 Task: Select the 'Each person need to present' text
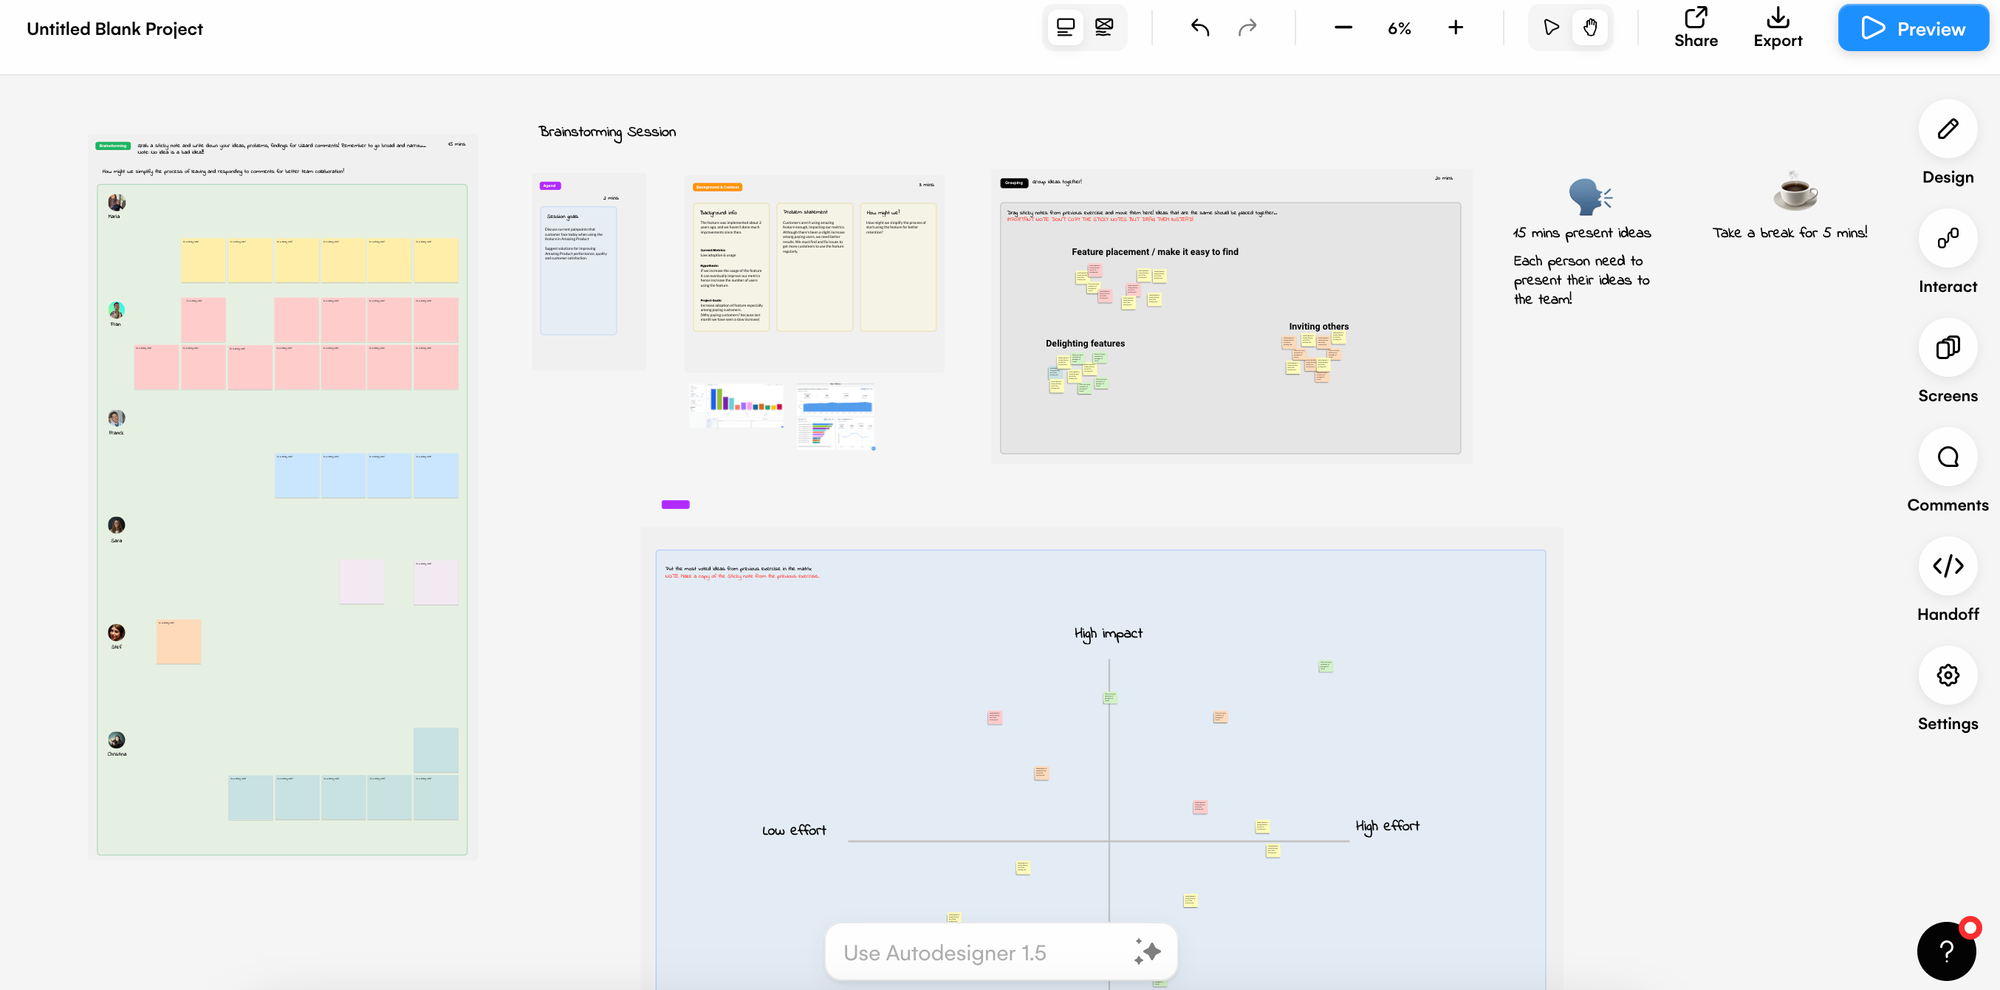1581,280
